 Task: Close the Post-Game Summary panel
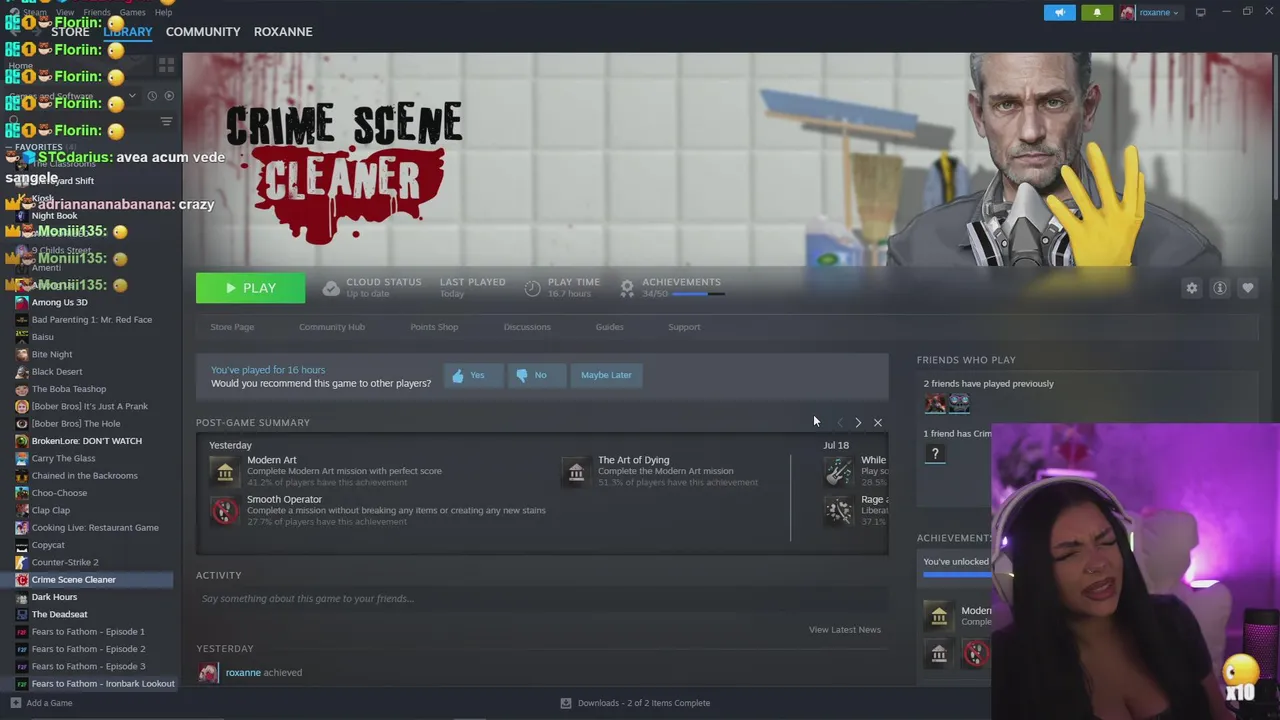[x=878, y=423]
